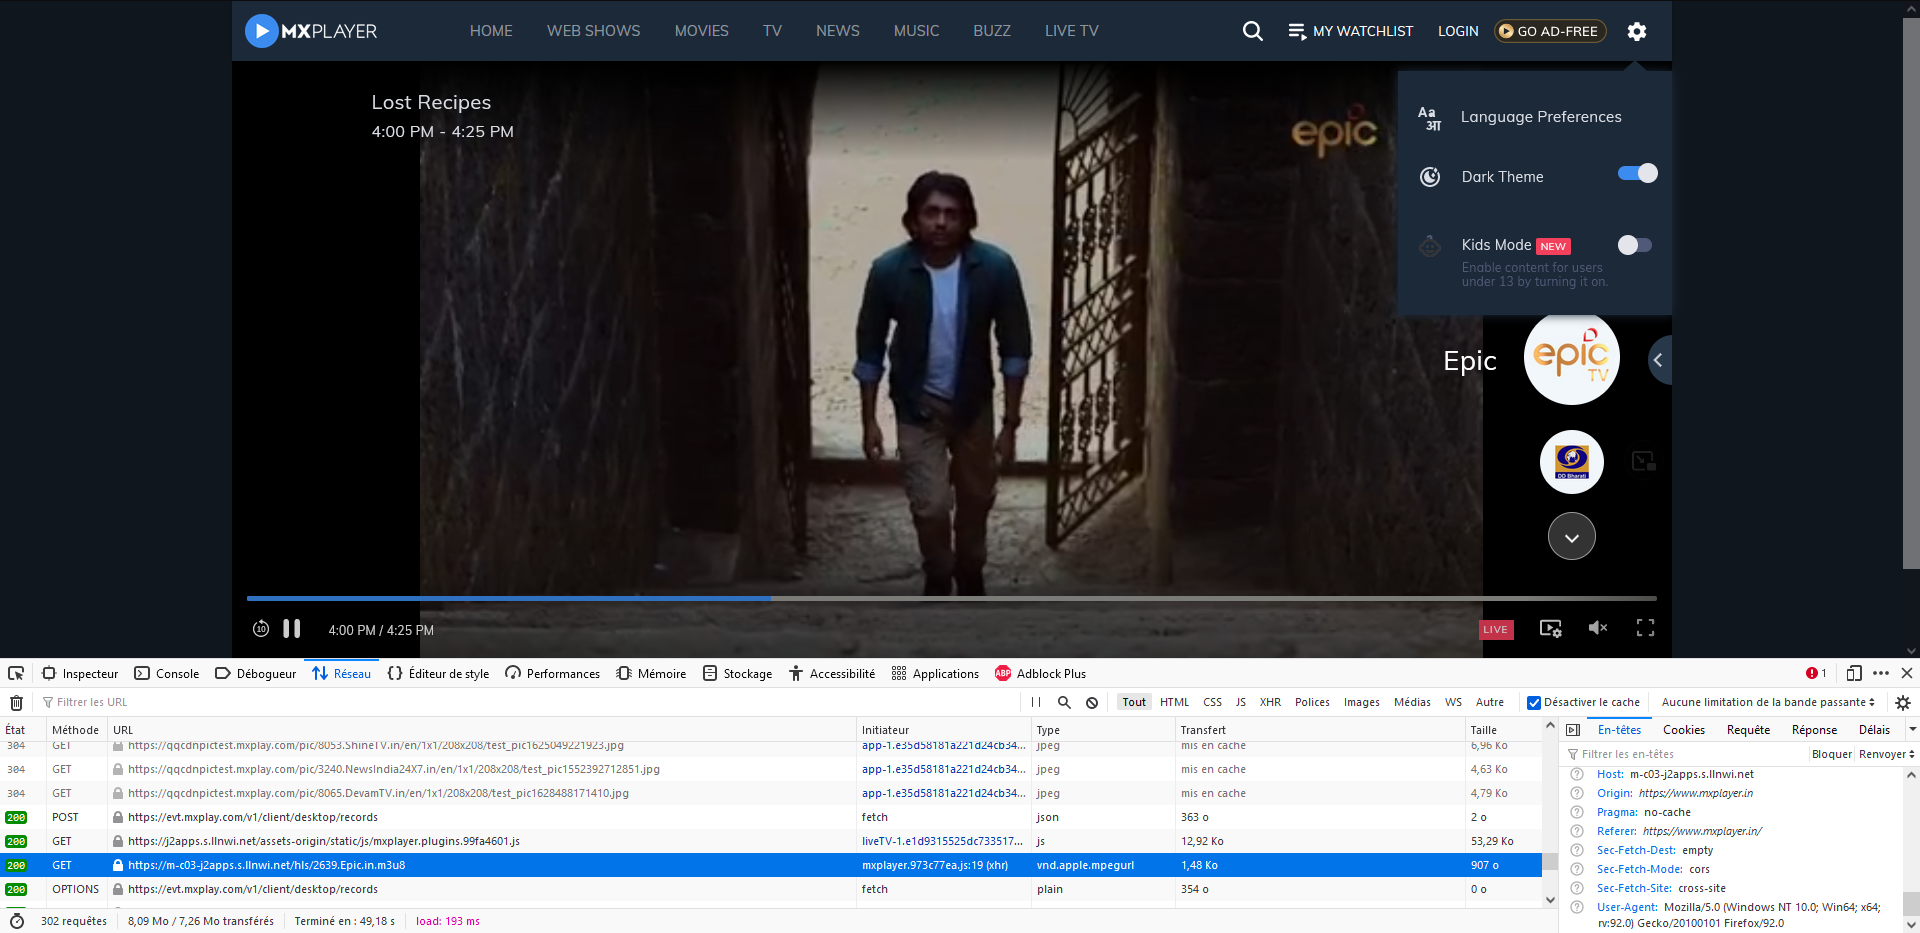
Task: Collapse the Epic channel sidebar
Action: point(1658,359)
